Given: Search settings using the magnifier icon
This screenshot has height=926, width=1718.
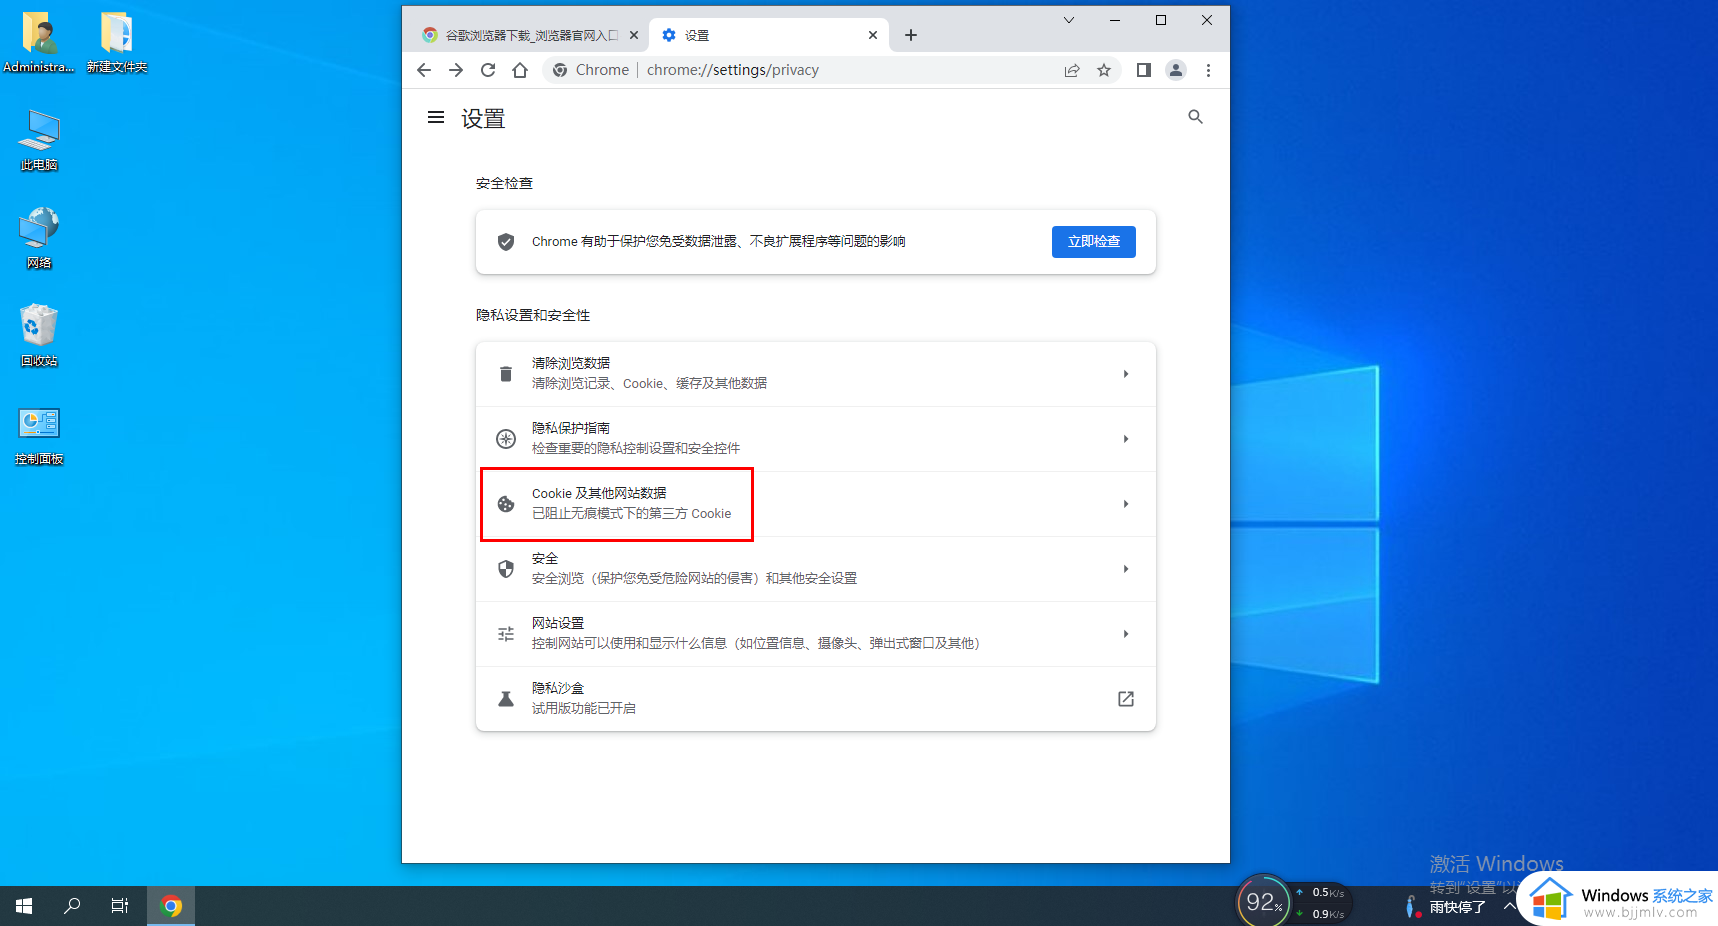Looking at the screenshot, I should point(1195,117).
